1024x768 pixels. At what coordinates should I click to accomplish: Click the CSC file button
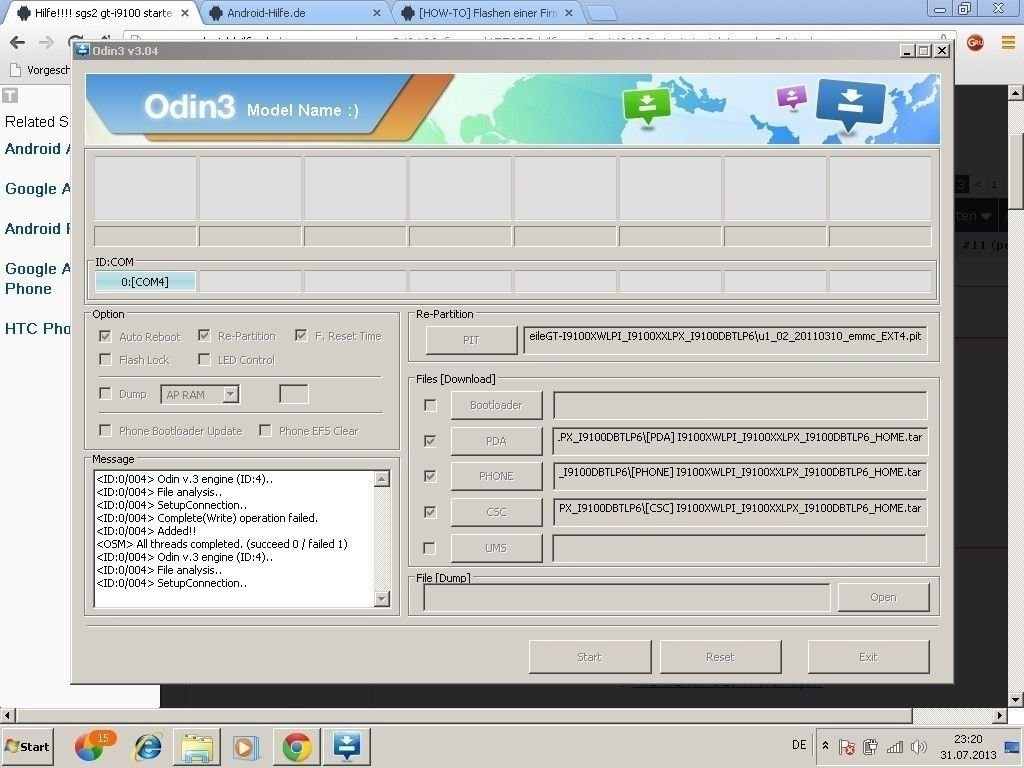click(496, 512)
